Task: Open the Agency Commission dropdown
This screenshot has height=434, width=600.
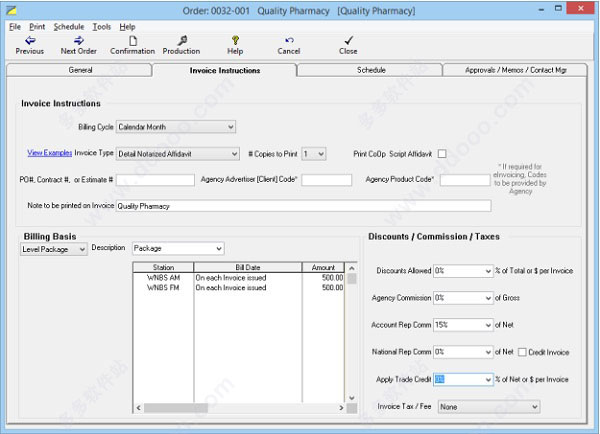Action: [x=463, y=298]
